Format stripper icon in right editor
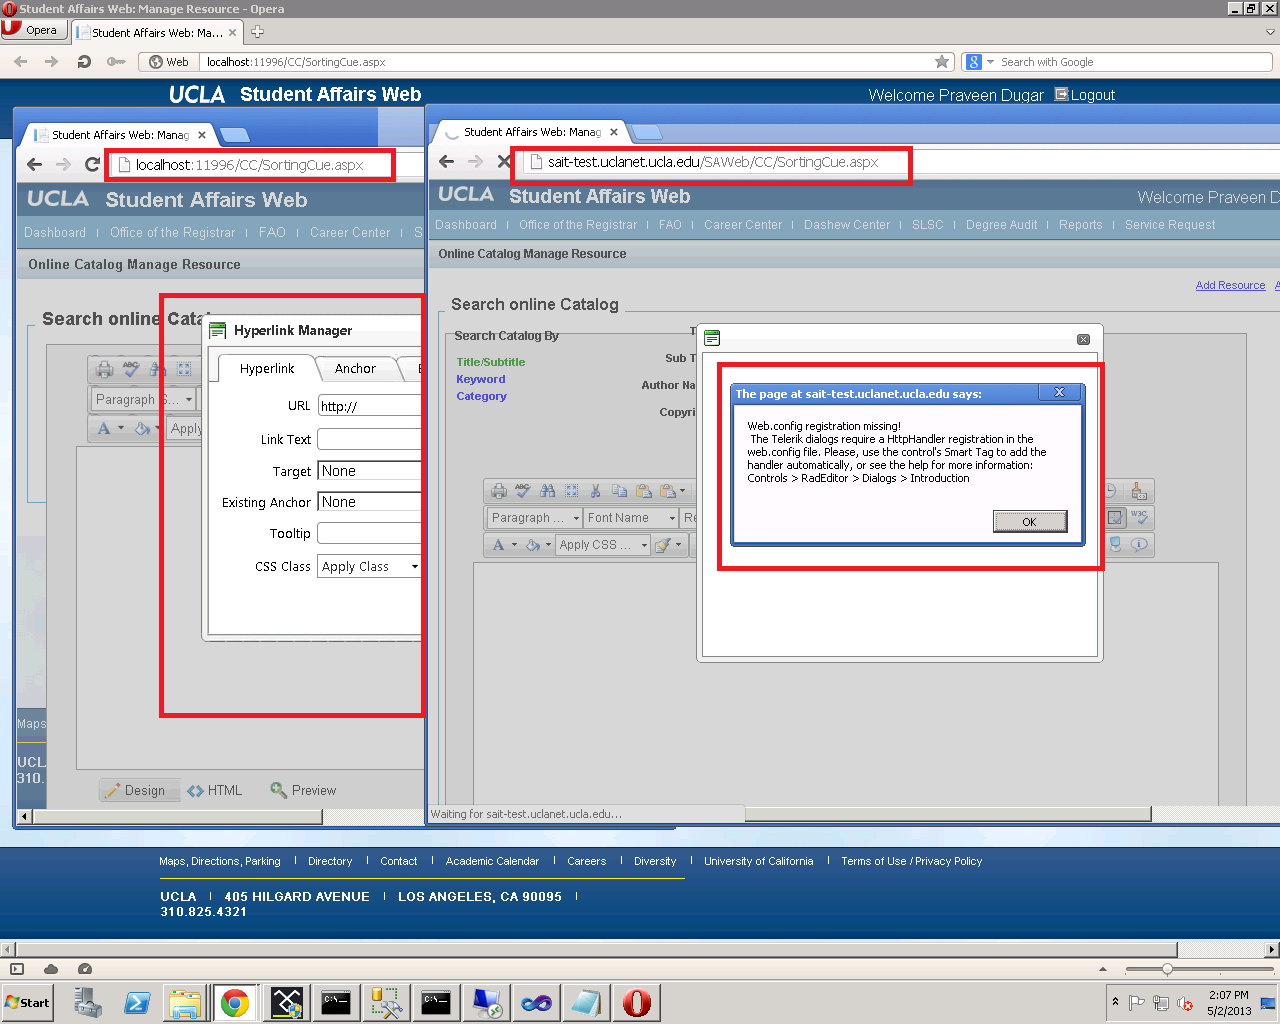The height and width of the screenshot is (1024, 1280). coord(663,545)
